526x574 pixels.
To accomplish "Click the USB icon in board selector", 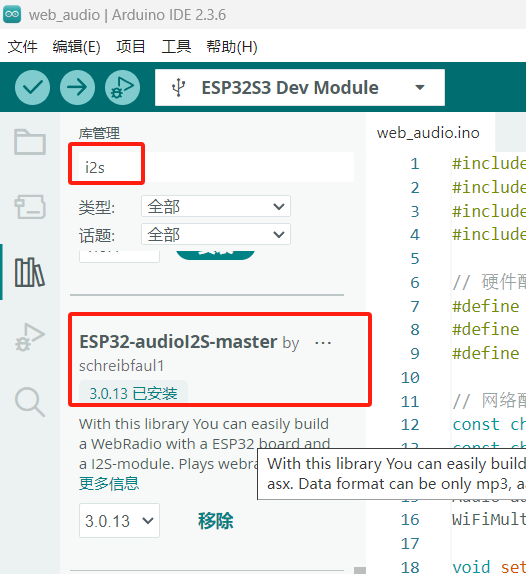I will 178,88.
